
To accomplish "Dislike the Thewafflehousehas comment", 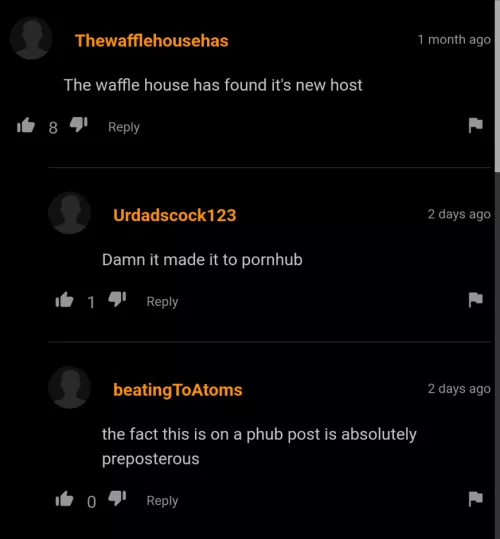I will pyautogui.click(x=79, y=124).
